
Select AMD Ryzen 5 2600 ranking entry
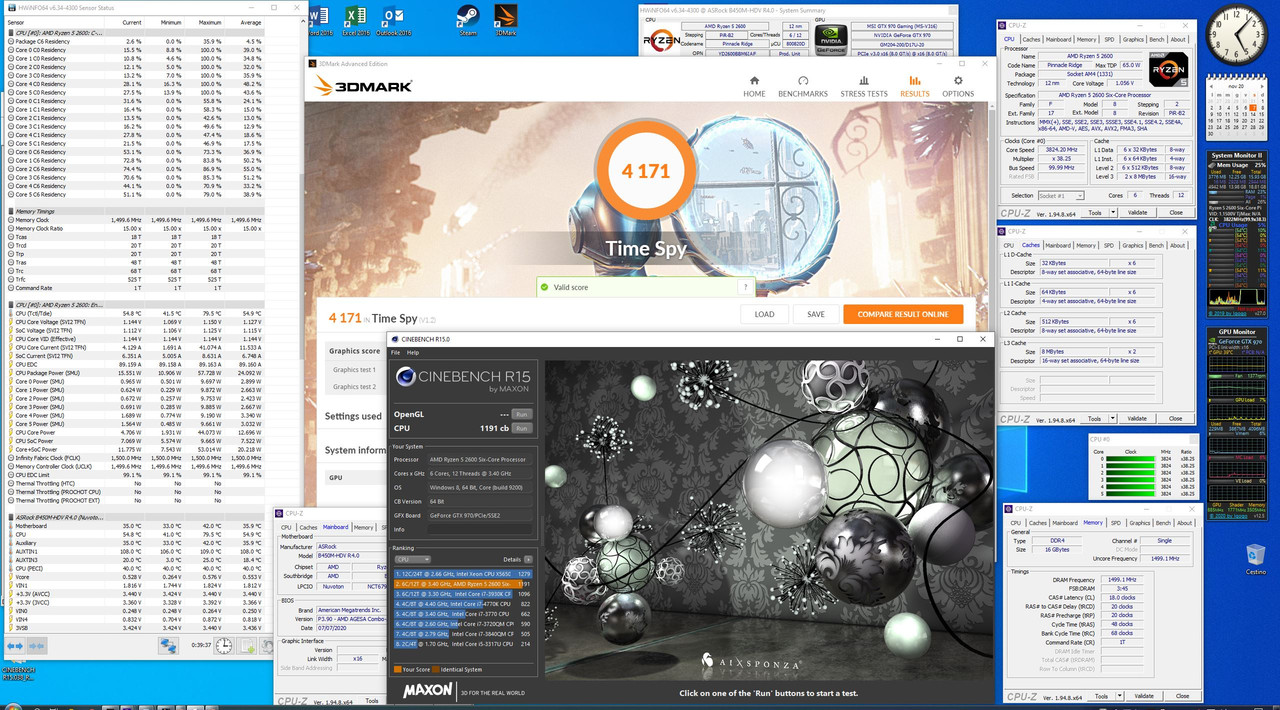tap(463, 584)
